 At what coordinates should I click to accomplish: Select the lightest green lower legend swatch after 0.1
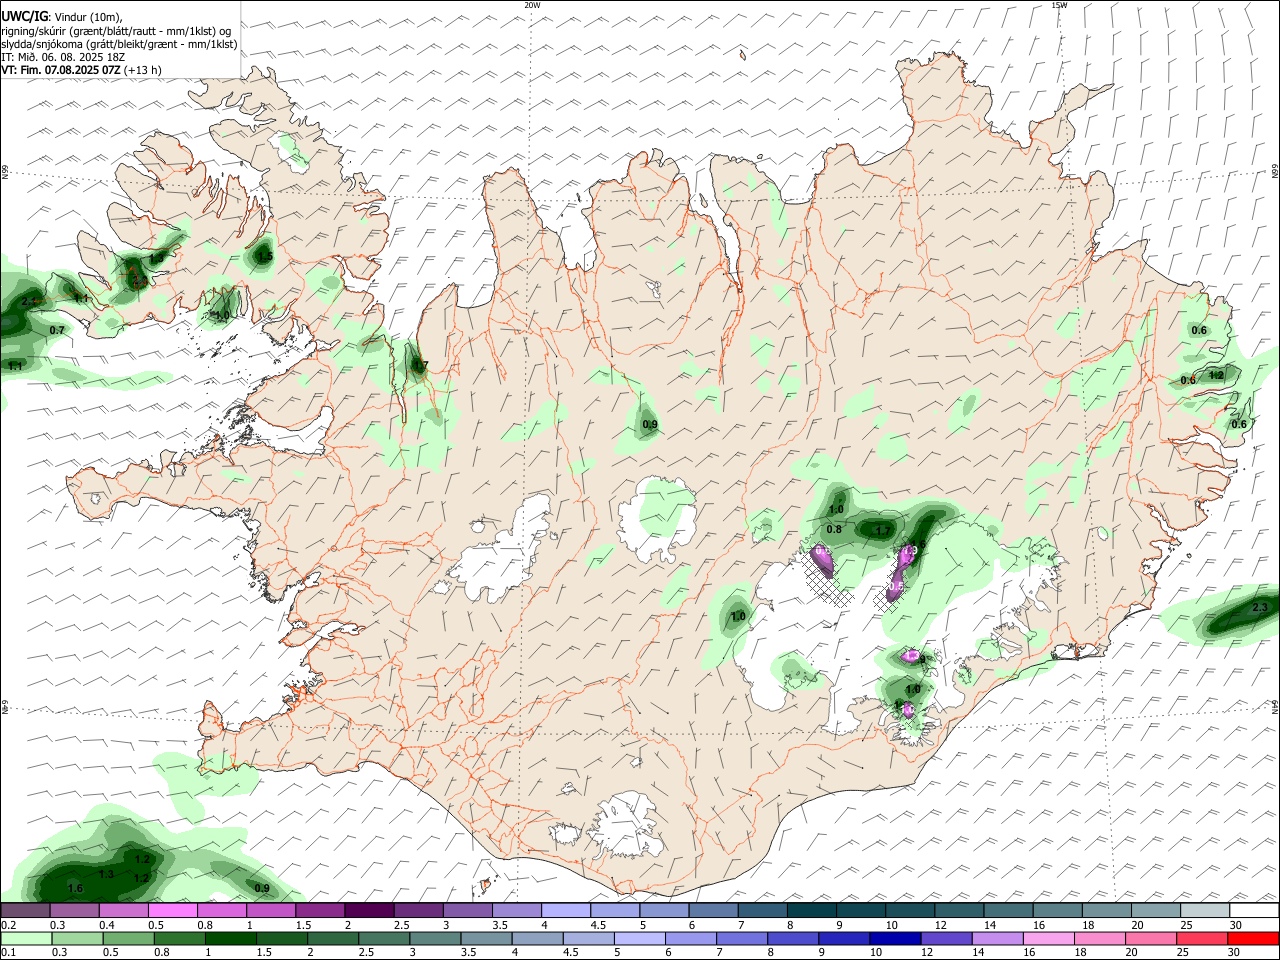pos(27,938)
